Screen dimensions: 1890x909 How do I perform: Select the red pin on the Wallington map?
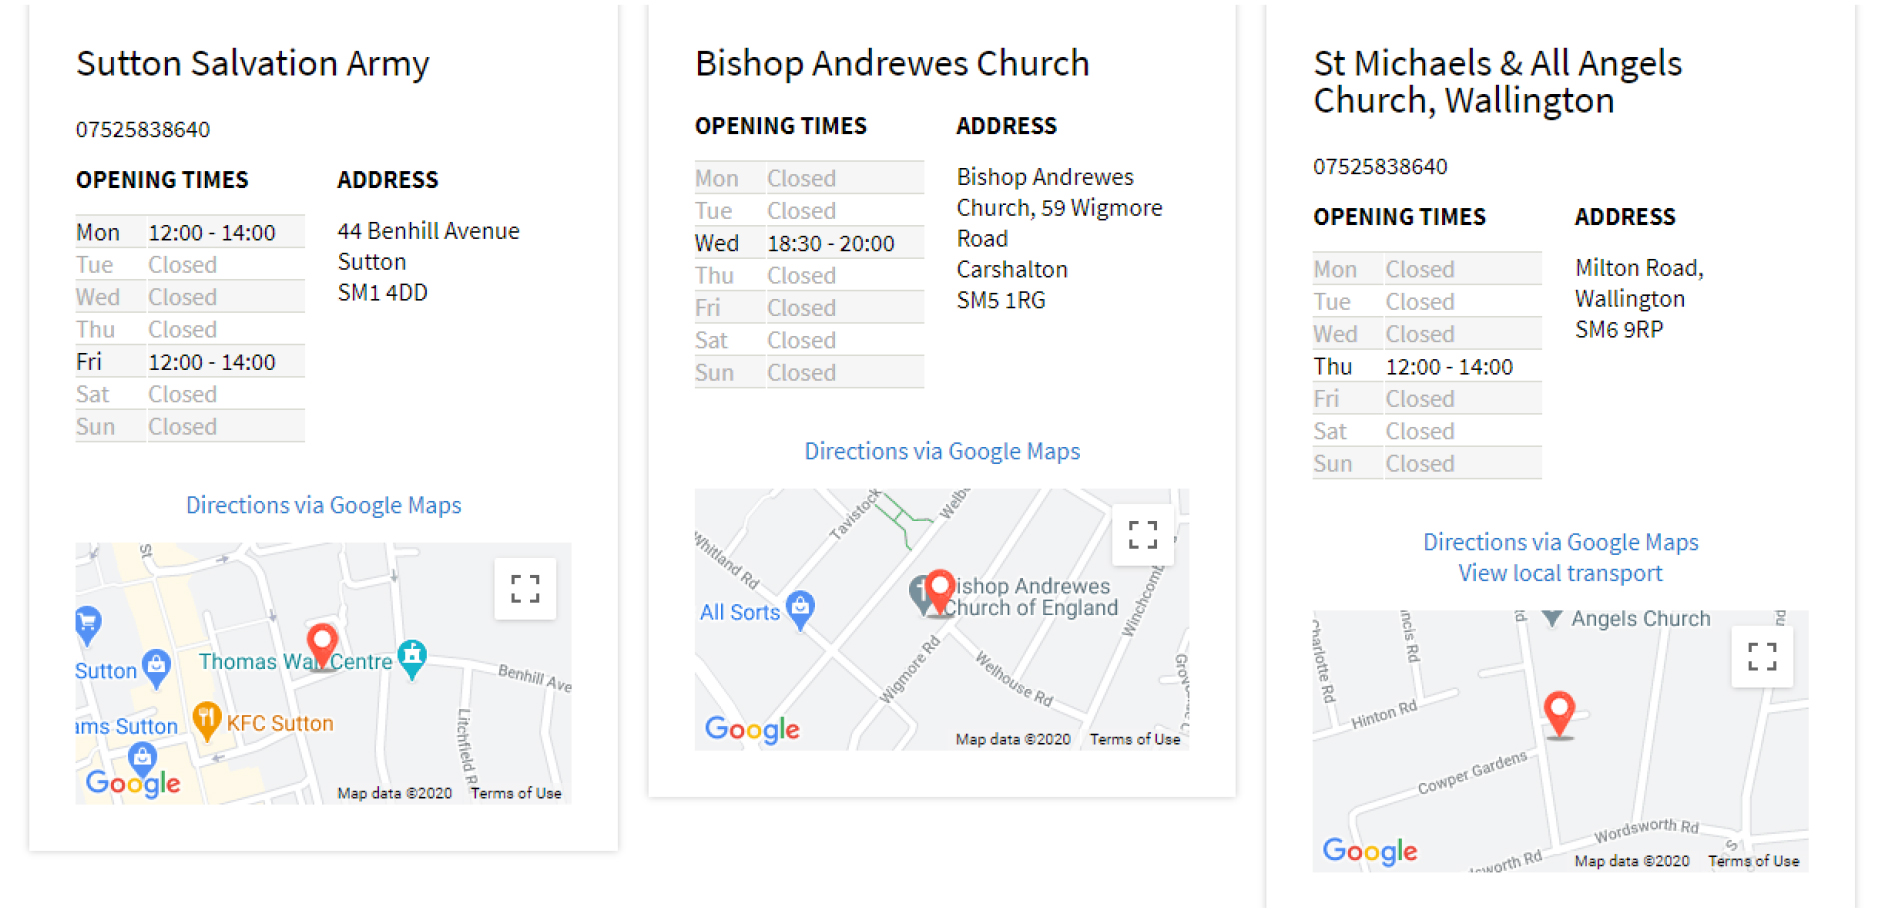pos(1559,714)
